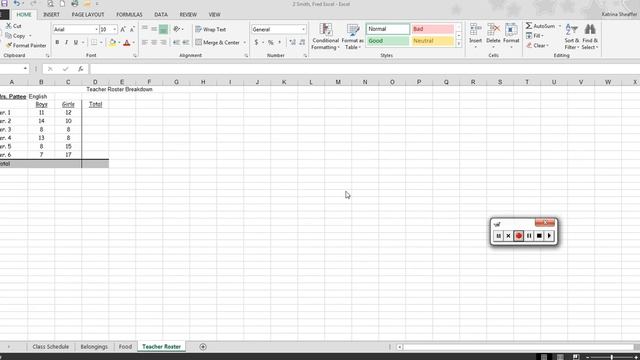Increase font size with the larger A button
This screenshot has width=640, height=360.
(123, 29)
